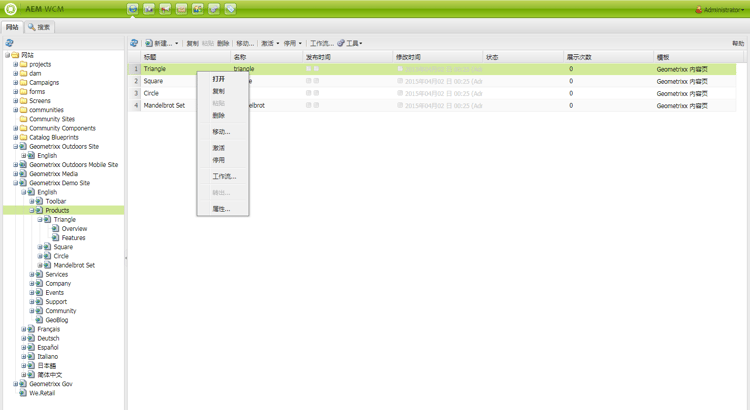
Task: Click the 帮助 help link
Action: (x=738, y=43)
